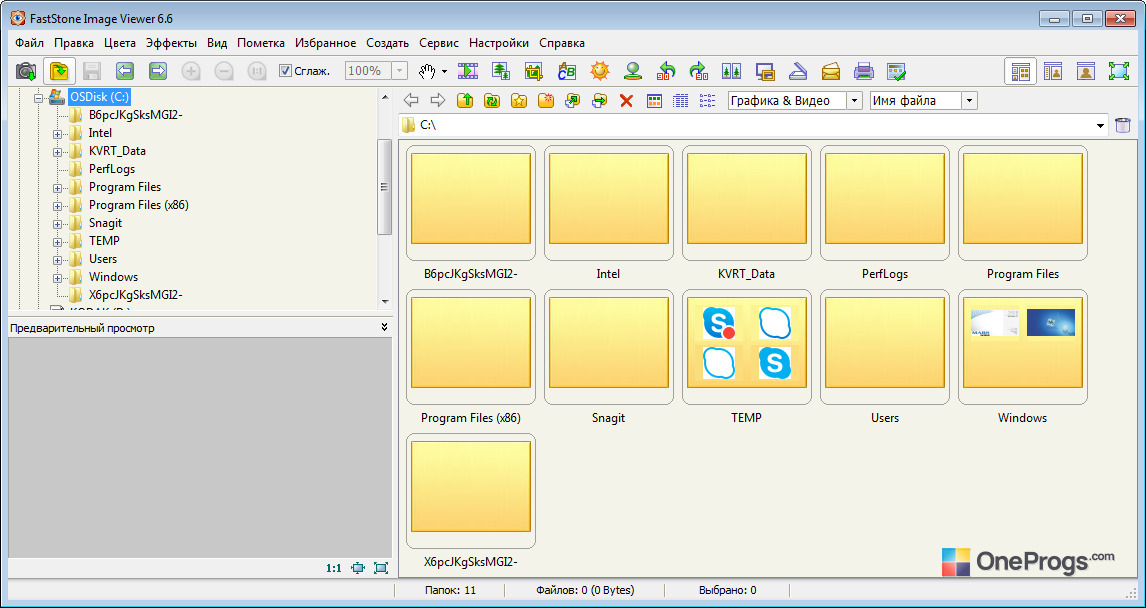Start the slideshow with film icon
1146x608 pixels.
click(x=468, y=71)
